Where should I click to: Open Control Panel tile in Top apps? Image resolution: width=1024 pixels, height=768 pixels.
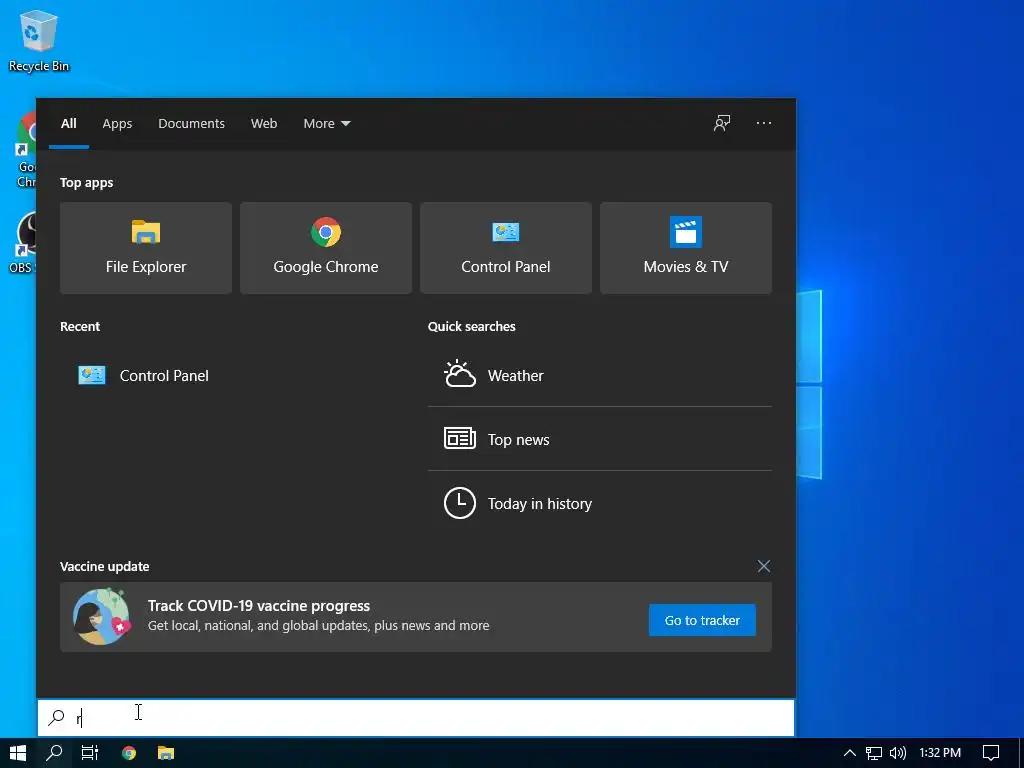point(505,248)
